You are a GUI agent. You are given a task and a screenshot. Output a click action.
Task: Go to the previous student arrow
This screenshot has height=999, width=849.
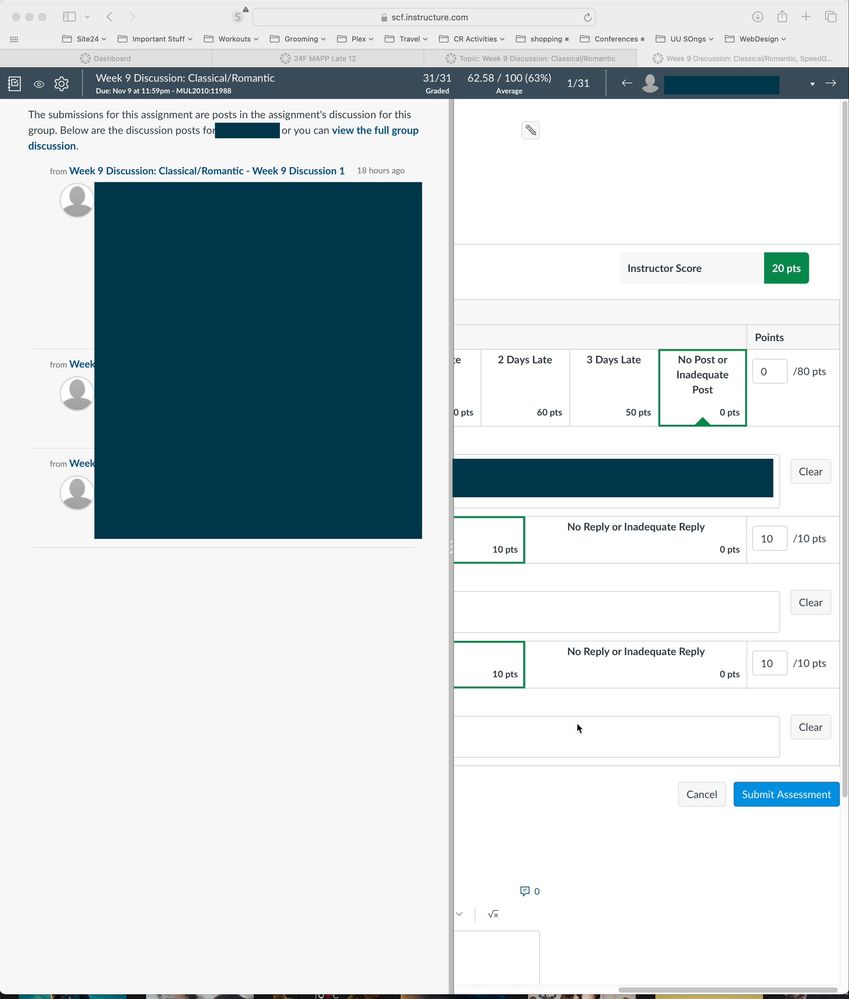(627, 83)
